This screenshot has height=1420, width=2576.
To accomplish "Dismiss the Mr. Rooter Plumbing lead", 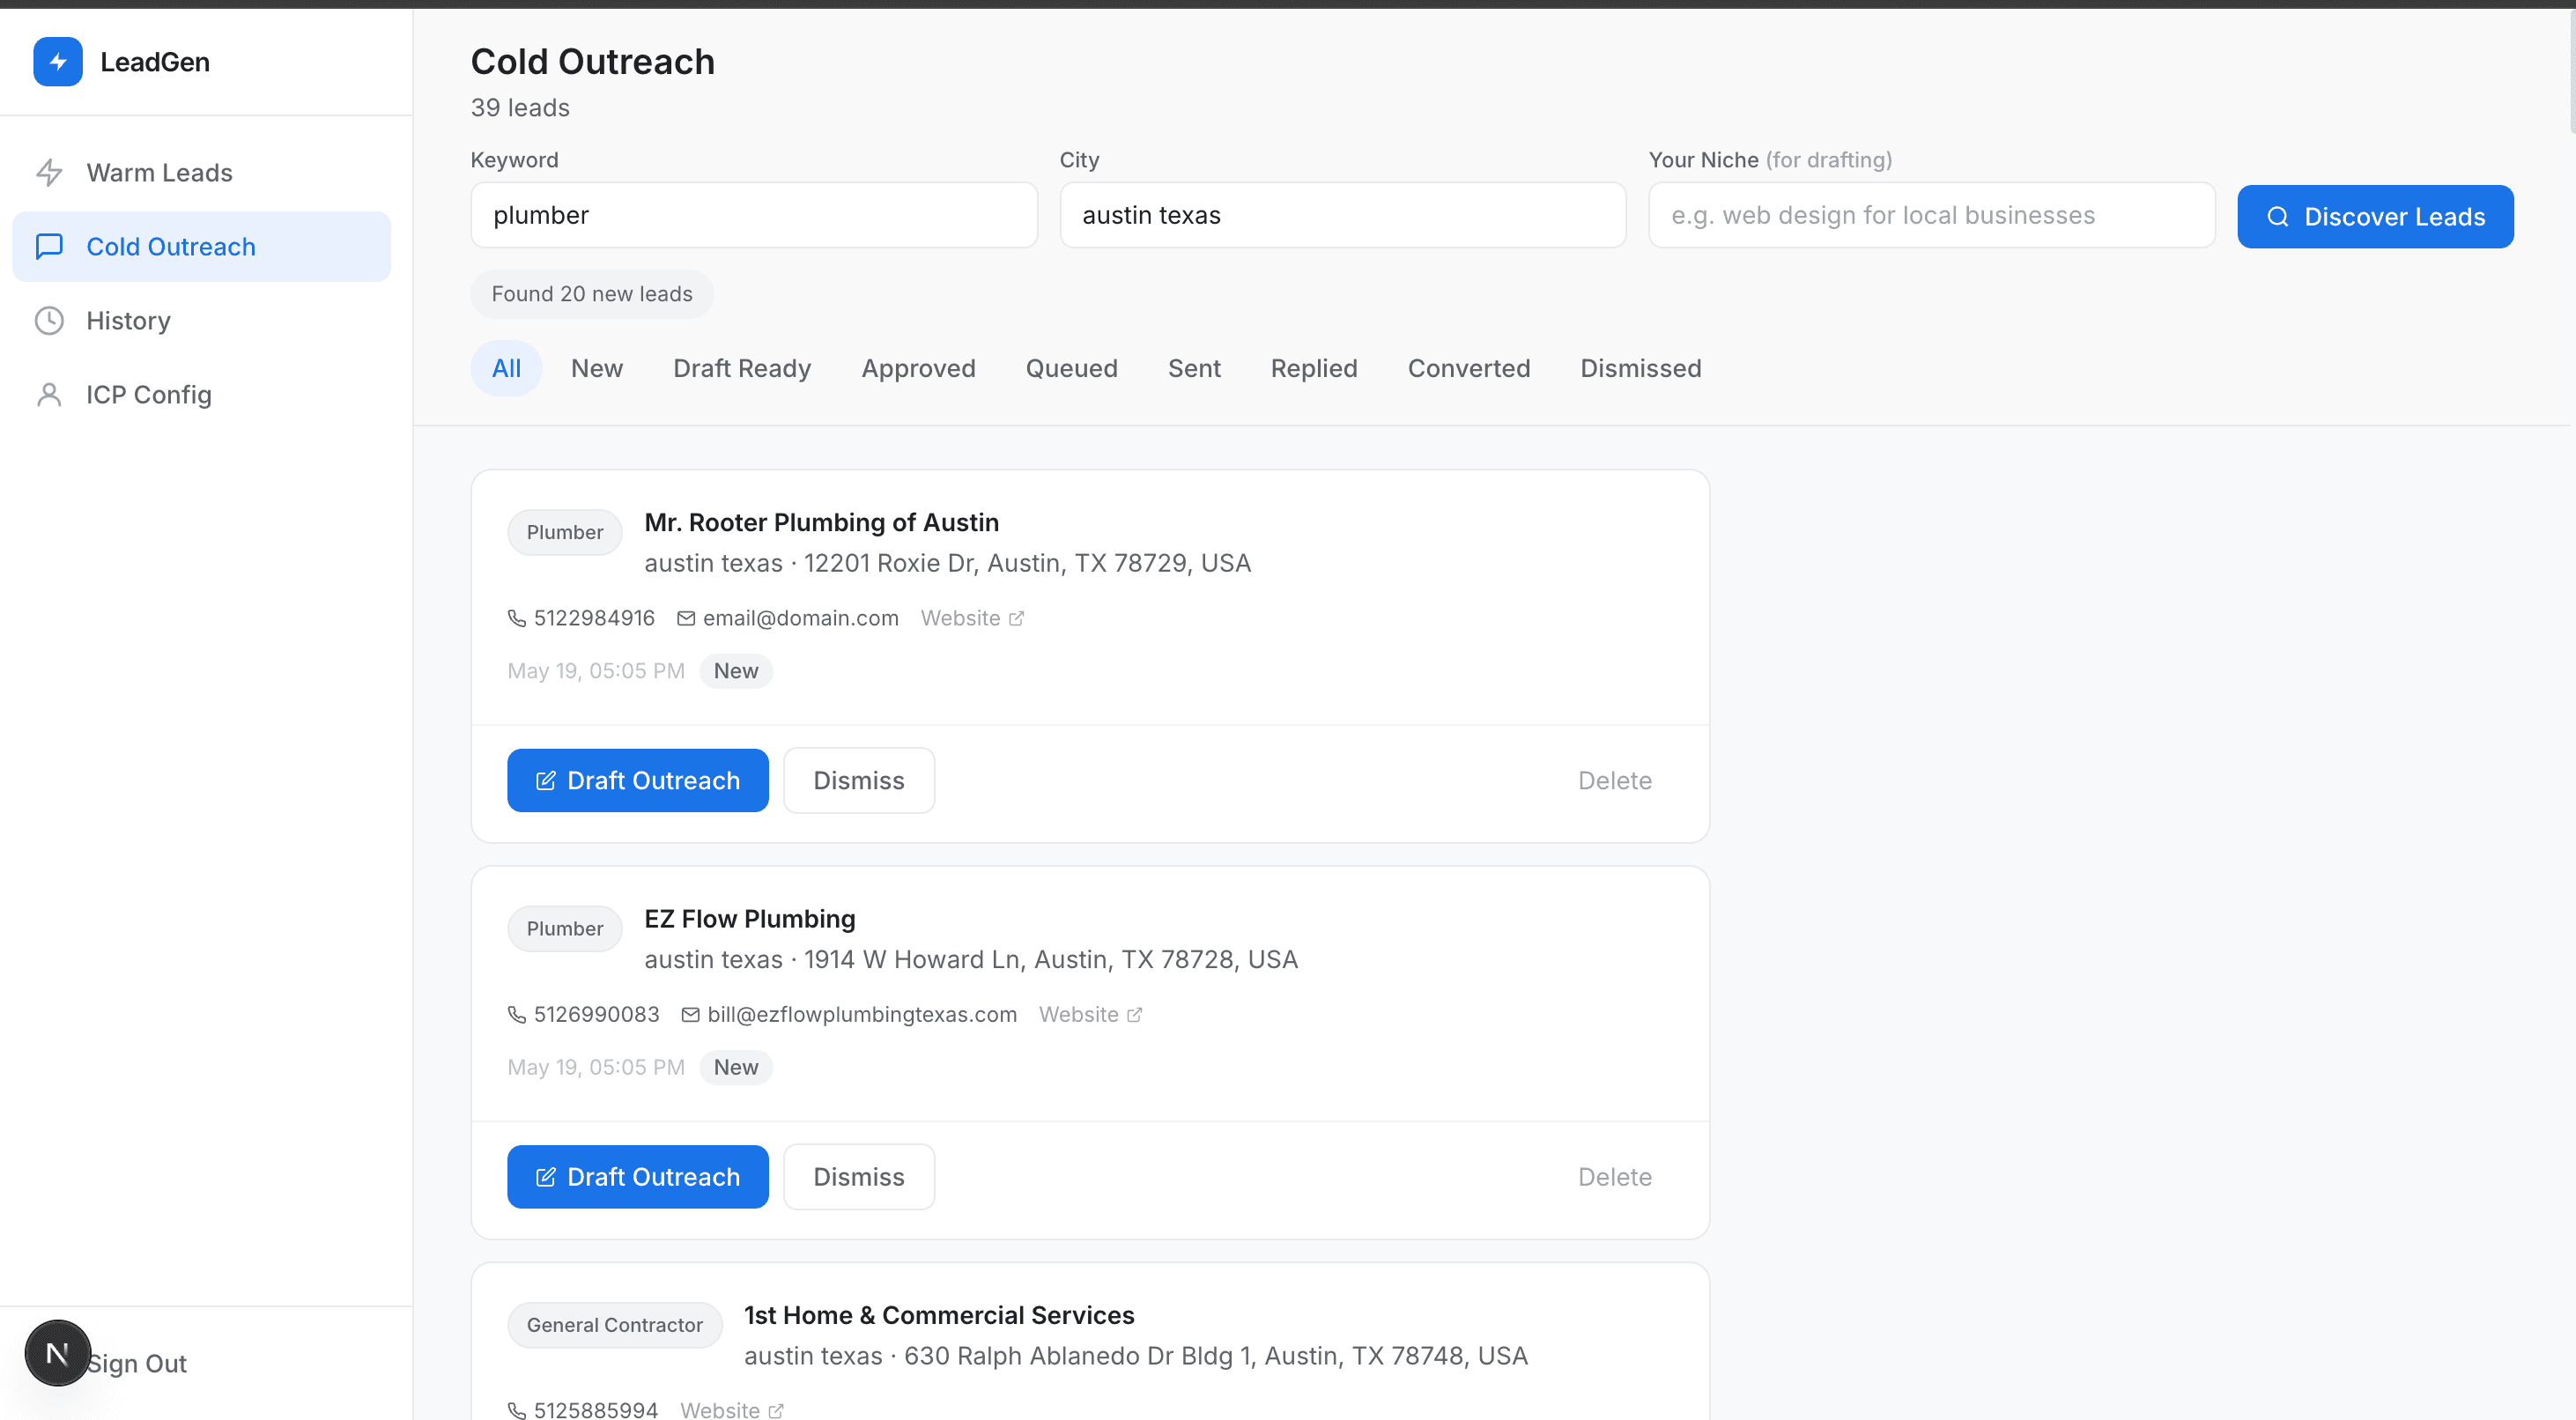I will (x=859, y=781).
